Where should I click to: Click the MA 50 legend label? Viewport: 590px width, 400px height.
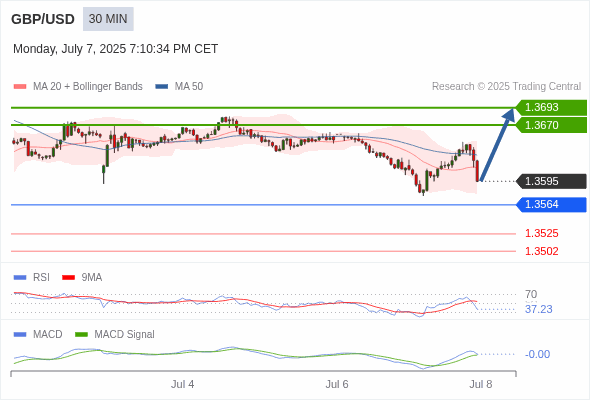click(189, 87)
